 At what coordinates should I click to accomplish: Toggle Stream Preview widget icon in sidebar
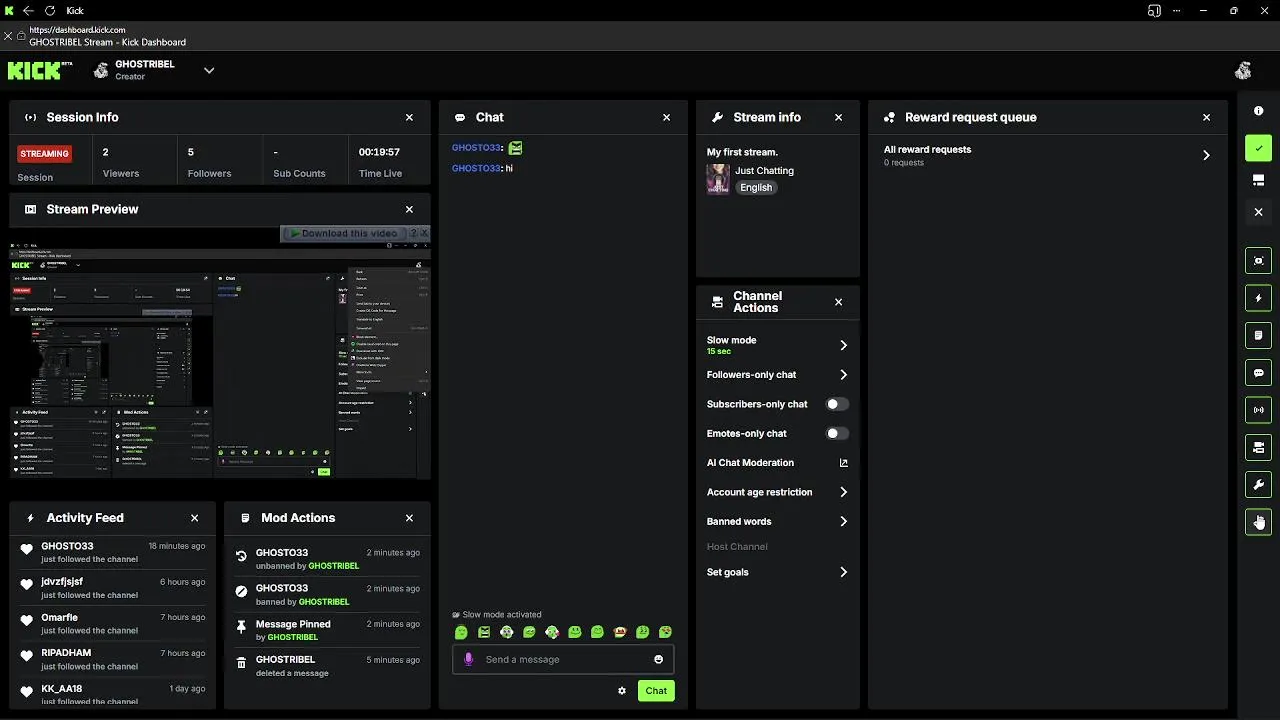[x=1258, y=260]
